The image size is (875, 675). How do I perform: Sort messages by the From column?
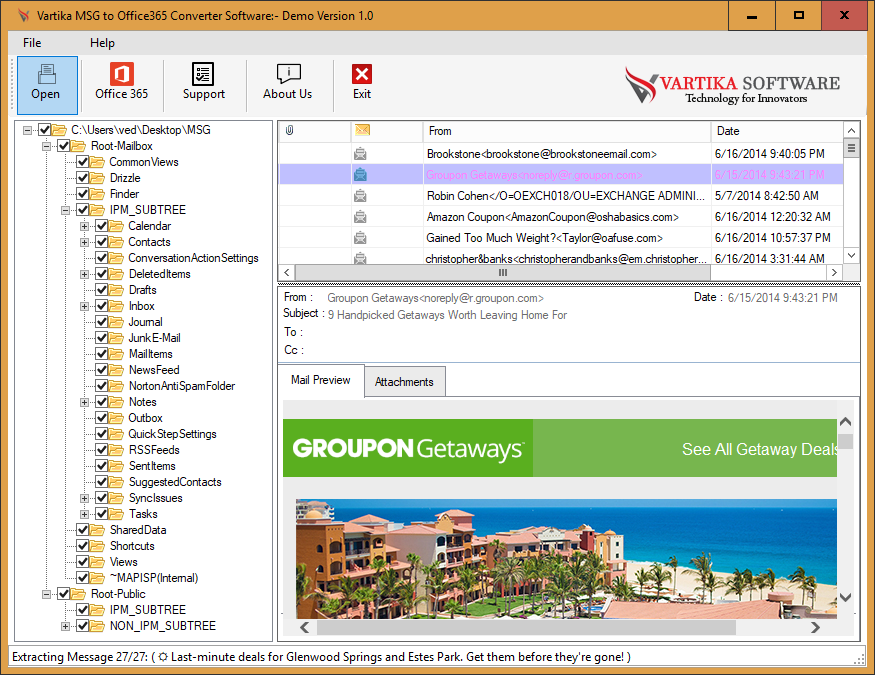[567, 131]
